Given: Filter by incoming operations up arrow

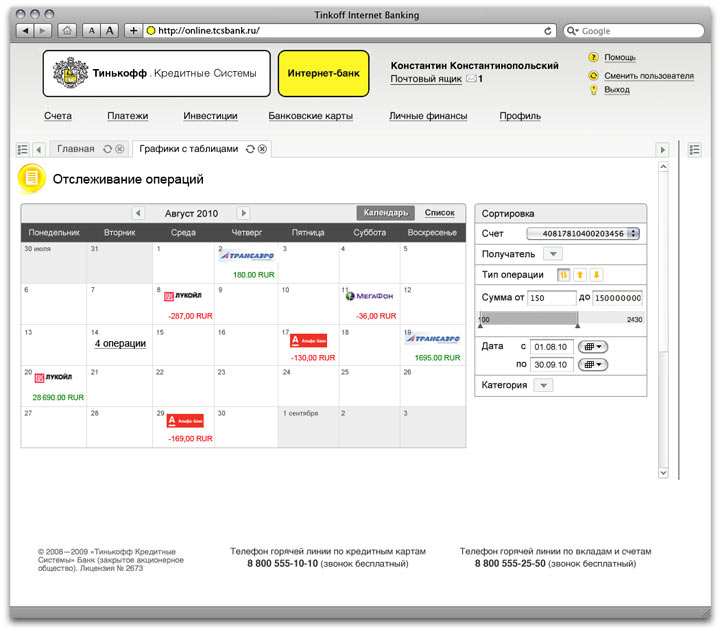Looking at the screenshot, I should 580,275.
